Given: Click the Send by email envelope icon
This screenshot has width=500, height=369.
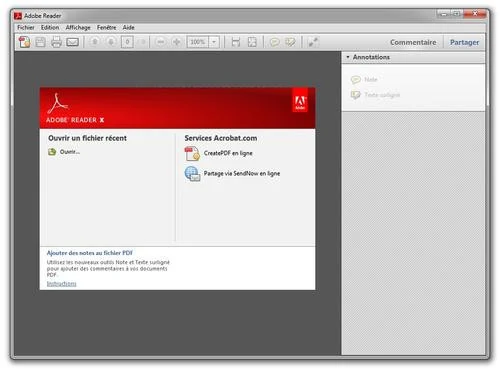Looking at the screenshot, I should point(72,42).
